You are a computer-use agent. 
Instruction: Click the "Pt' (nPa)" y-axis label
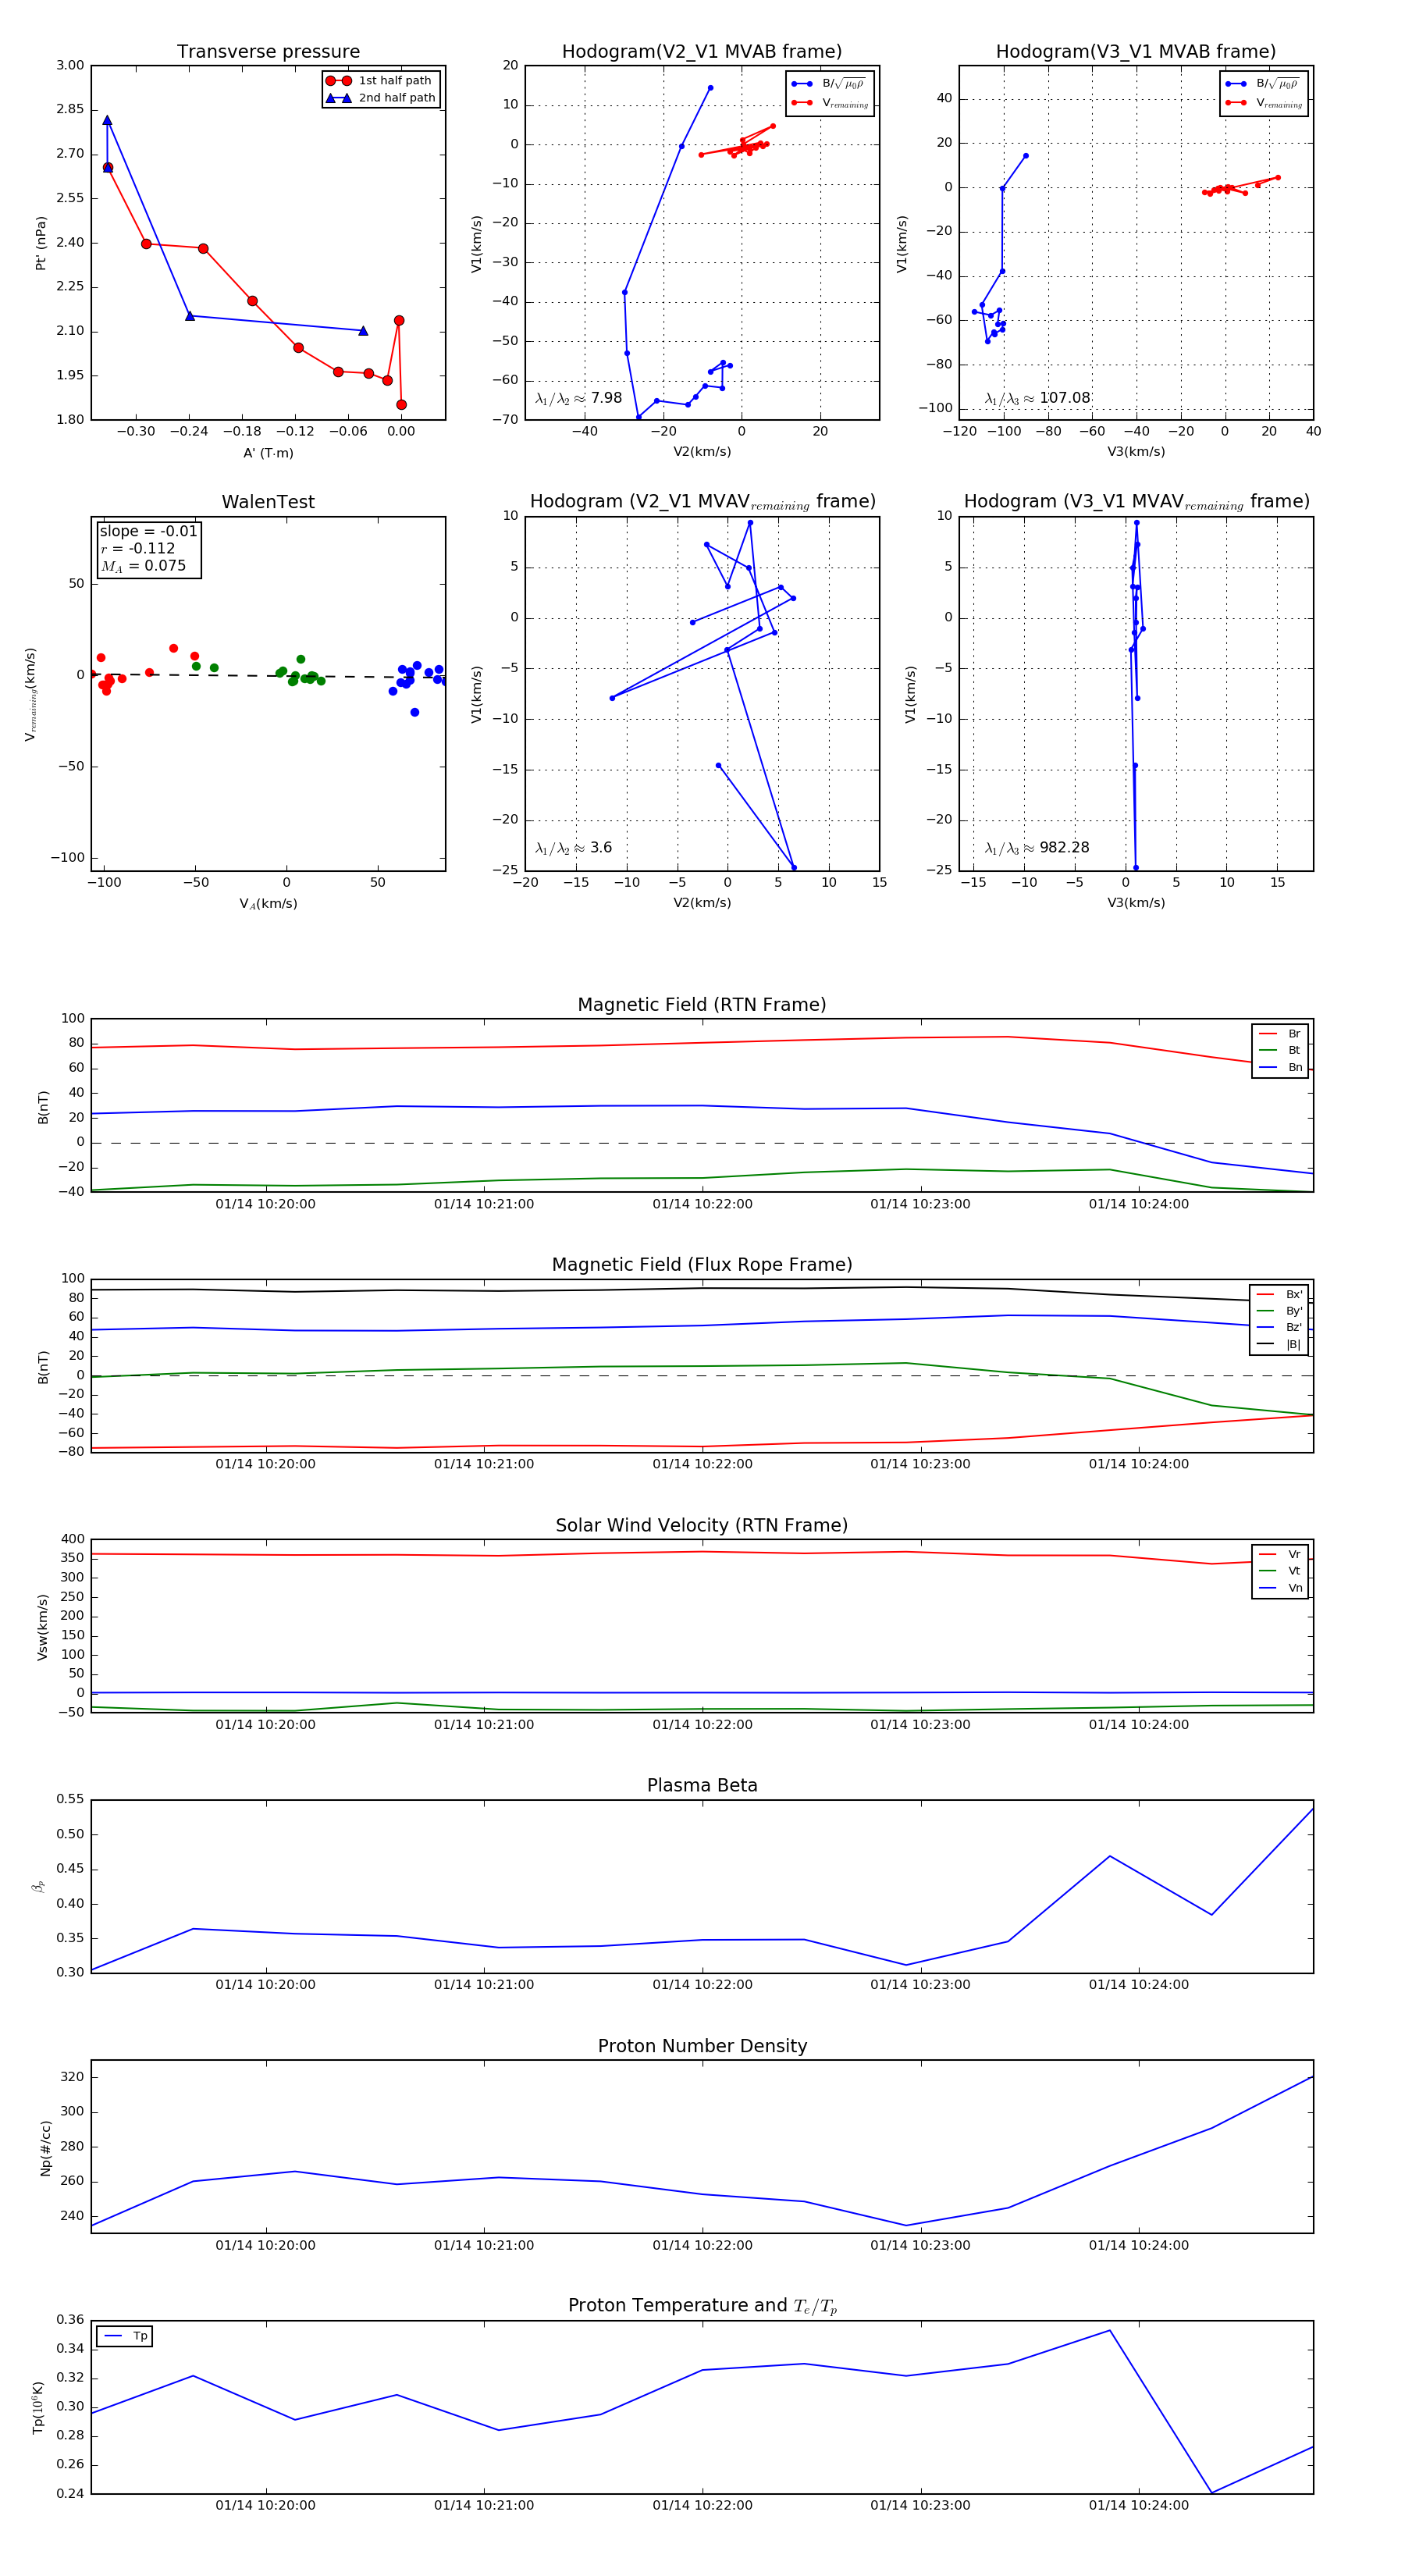[41, 243]
